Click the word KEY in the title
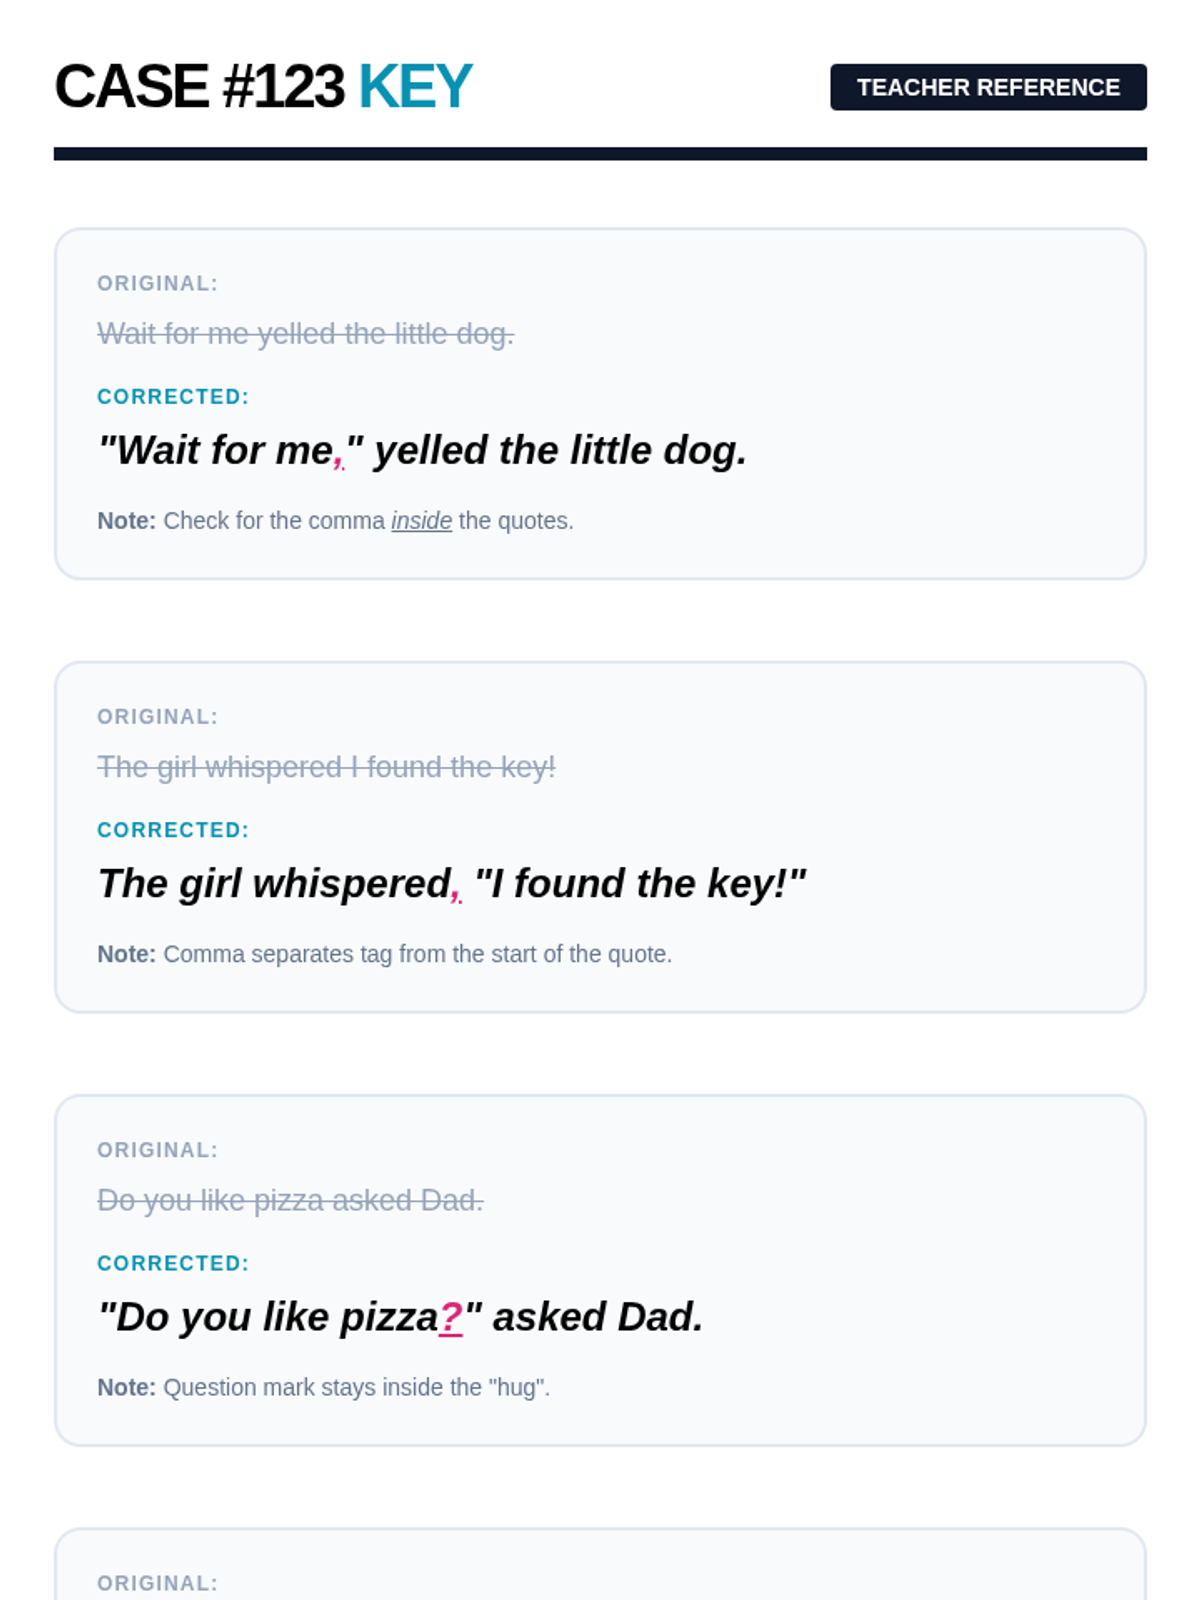The width and height of the screenshot is (1200, 1600). [x=415, y=87]
